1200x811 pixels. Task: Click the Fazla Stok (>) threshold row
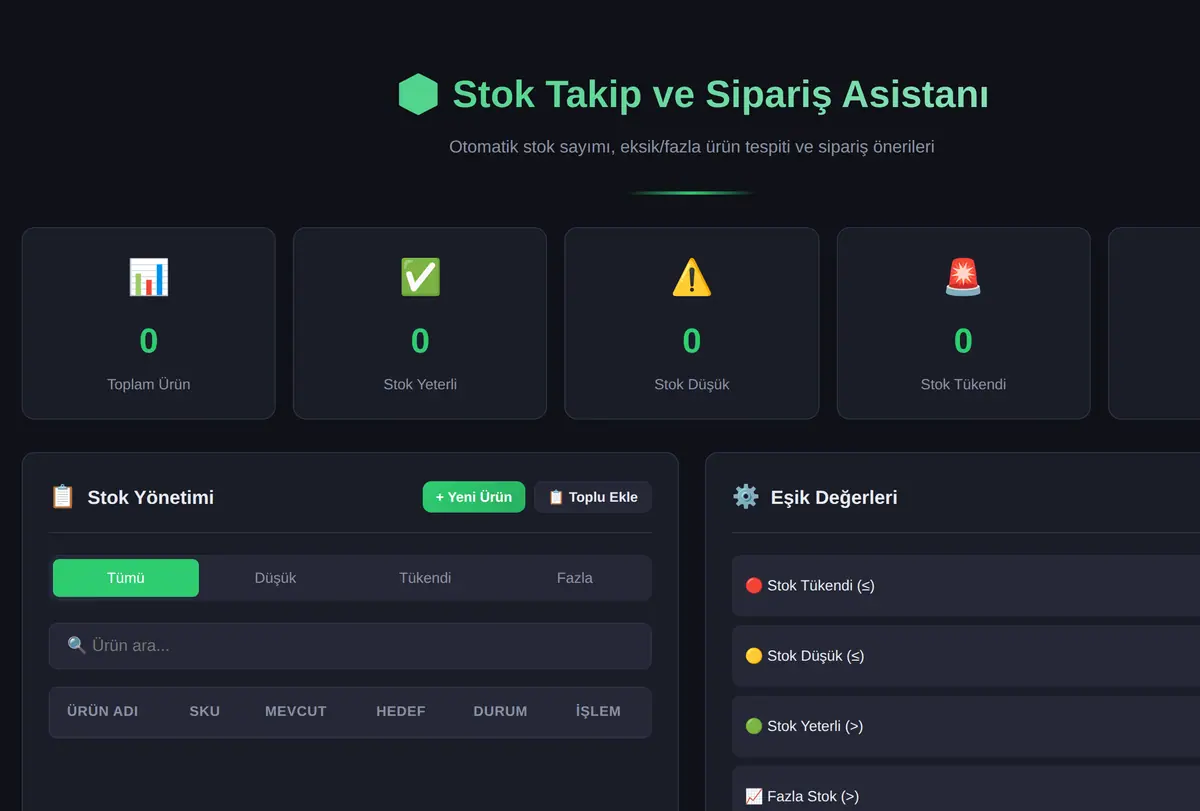[x=966, y=789]
